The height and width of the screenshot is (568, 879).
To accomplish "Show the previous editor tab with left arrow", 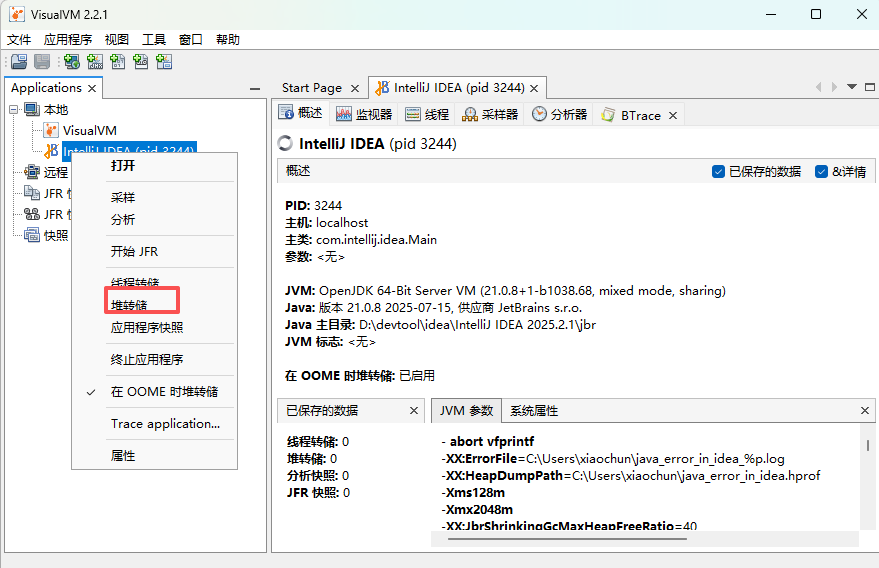I will [818, 87].
